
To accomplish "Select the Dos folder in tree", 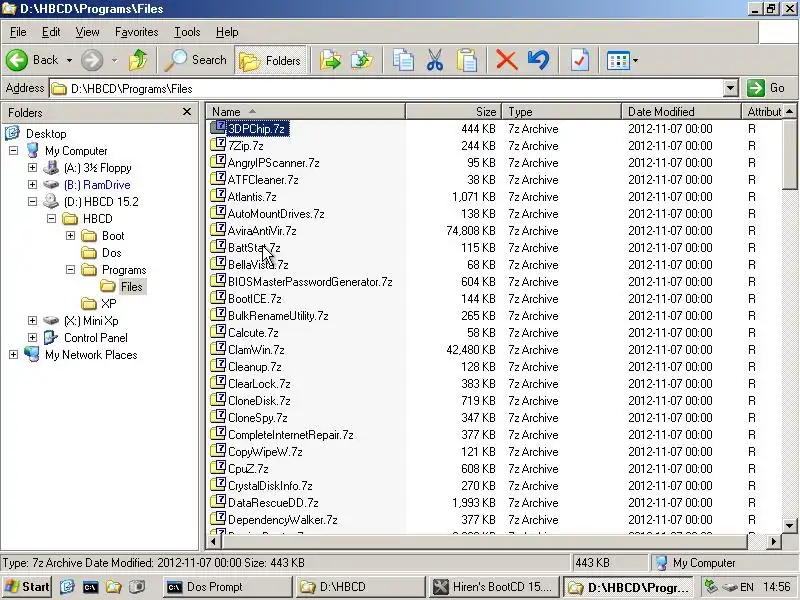I will click(x=111, y=253).
